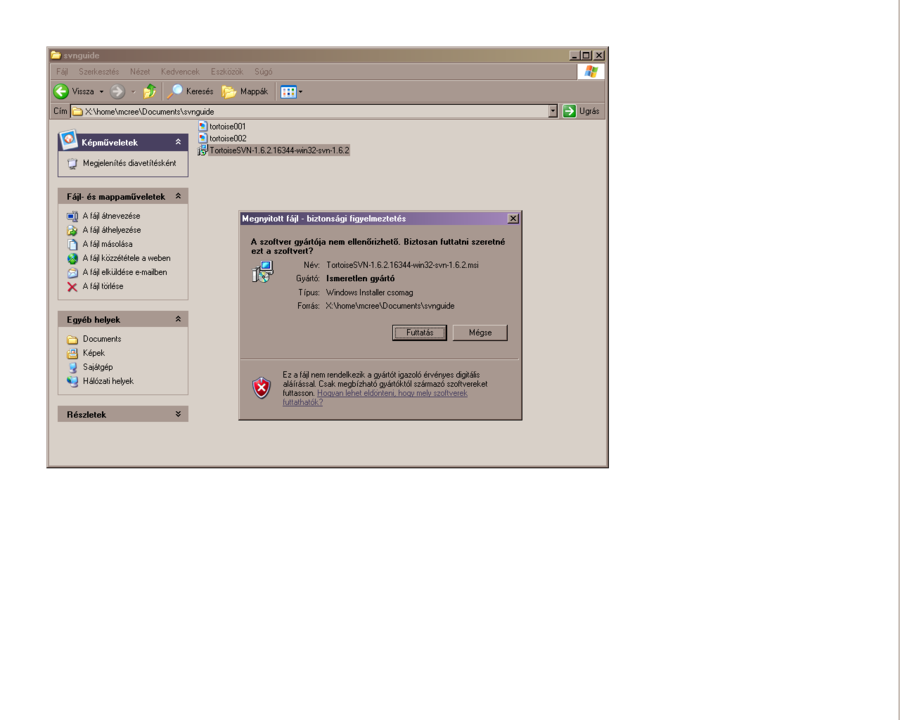The image size is (900, 720).
Task: Open the Szerkesztés menu
Action: (99, 72)
